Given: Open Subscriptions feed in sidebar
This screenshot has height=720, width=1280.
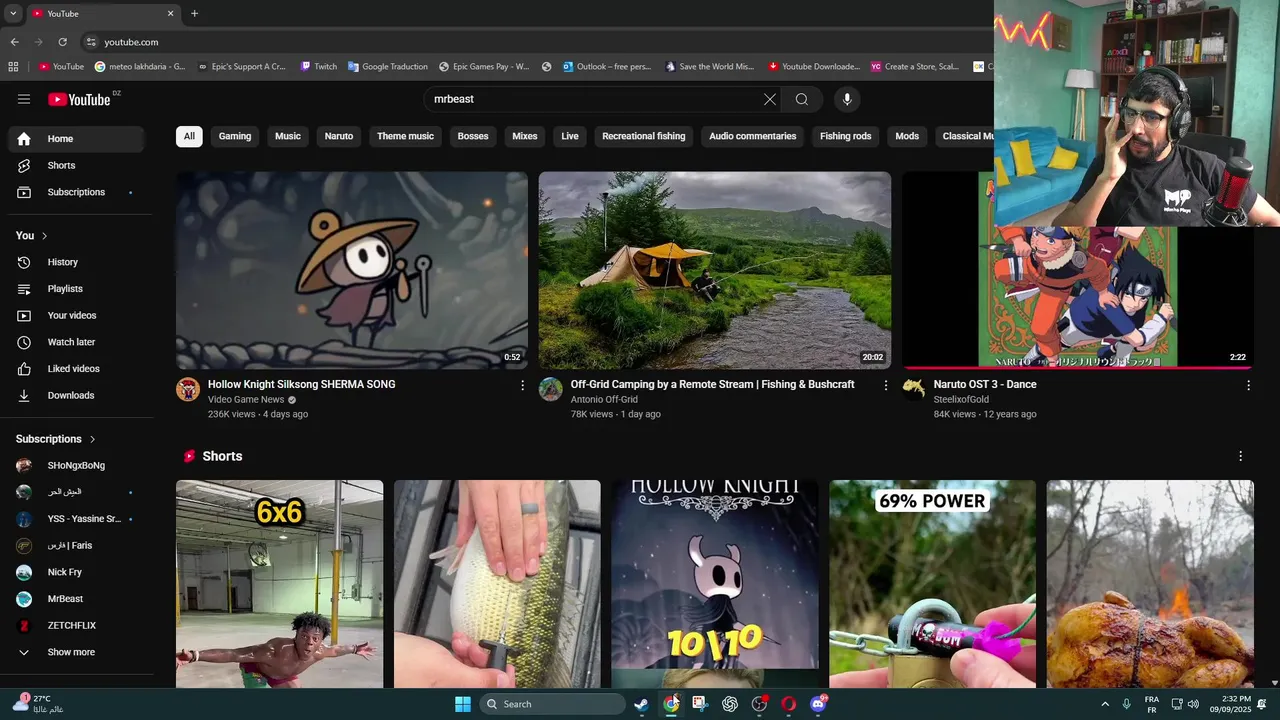Looking at the screenshot, I should pos(76,192).
